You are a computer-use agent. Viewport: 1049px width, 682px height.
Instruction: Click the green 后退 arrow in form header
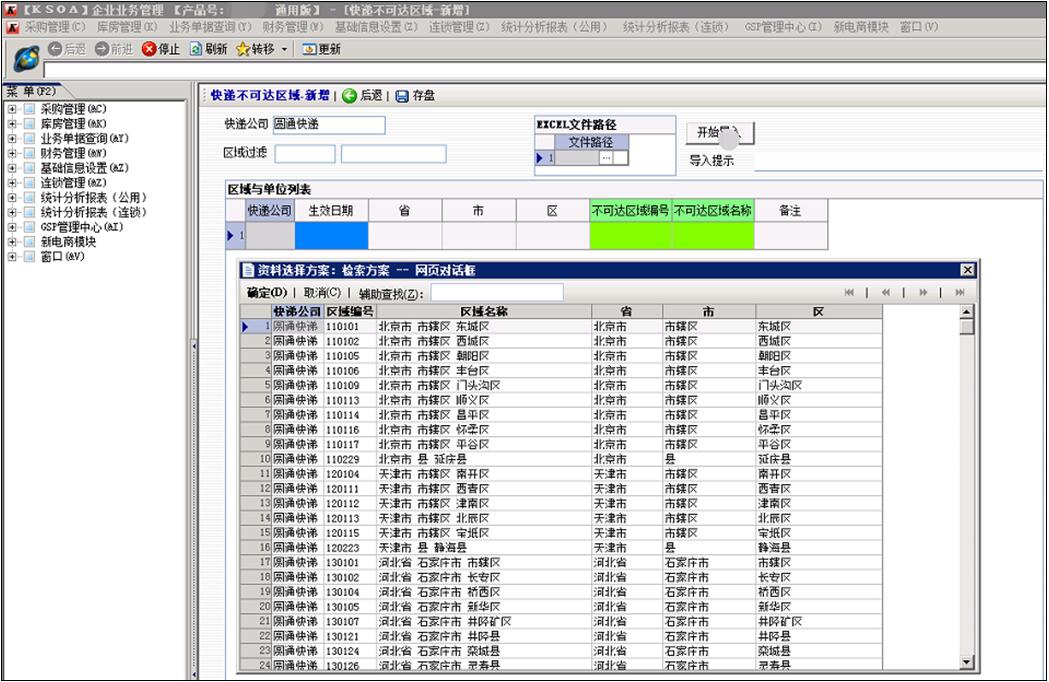[349, 96]
